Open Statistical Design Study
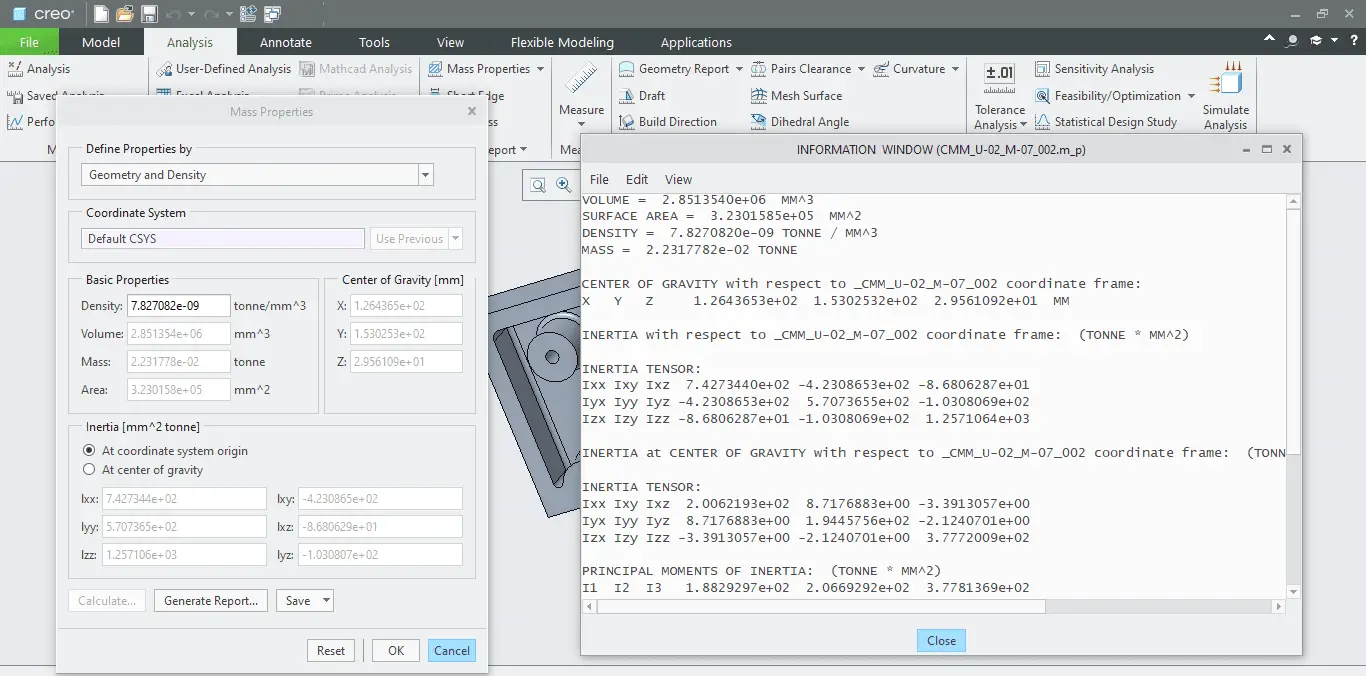 click(x=1105, y=122)
